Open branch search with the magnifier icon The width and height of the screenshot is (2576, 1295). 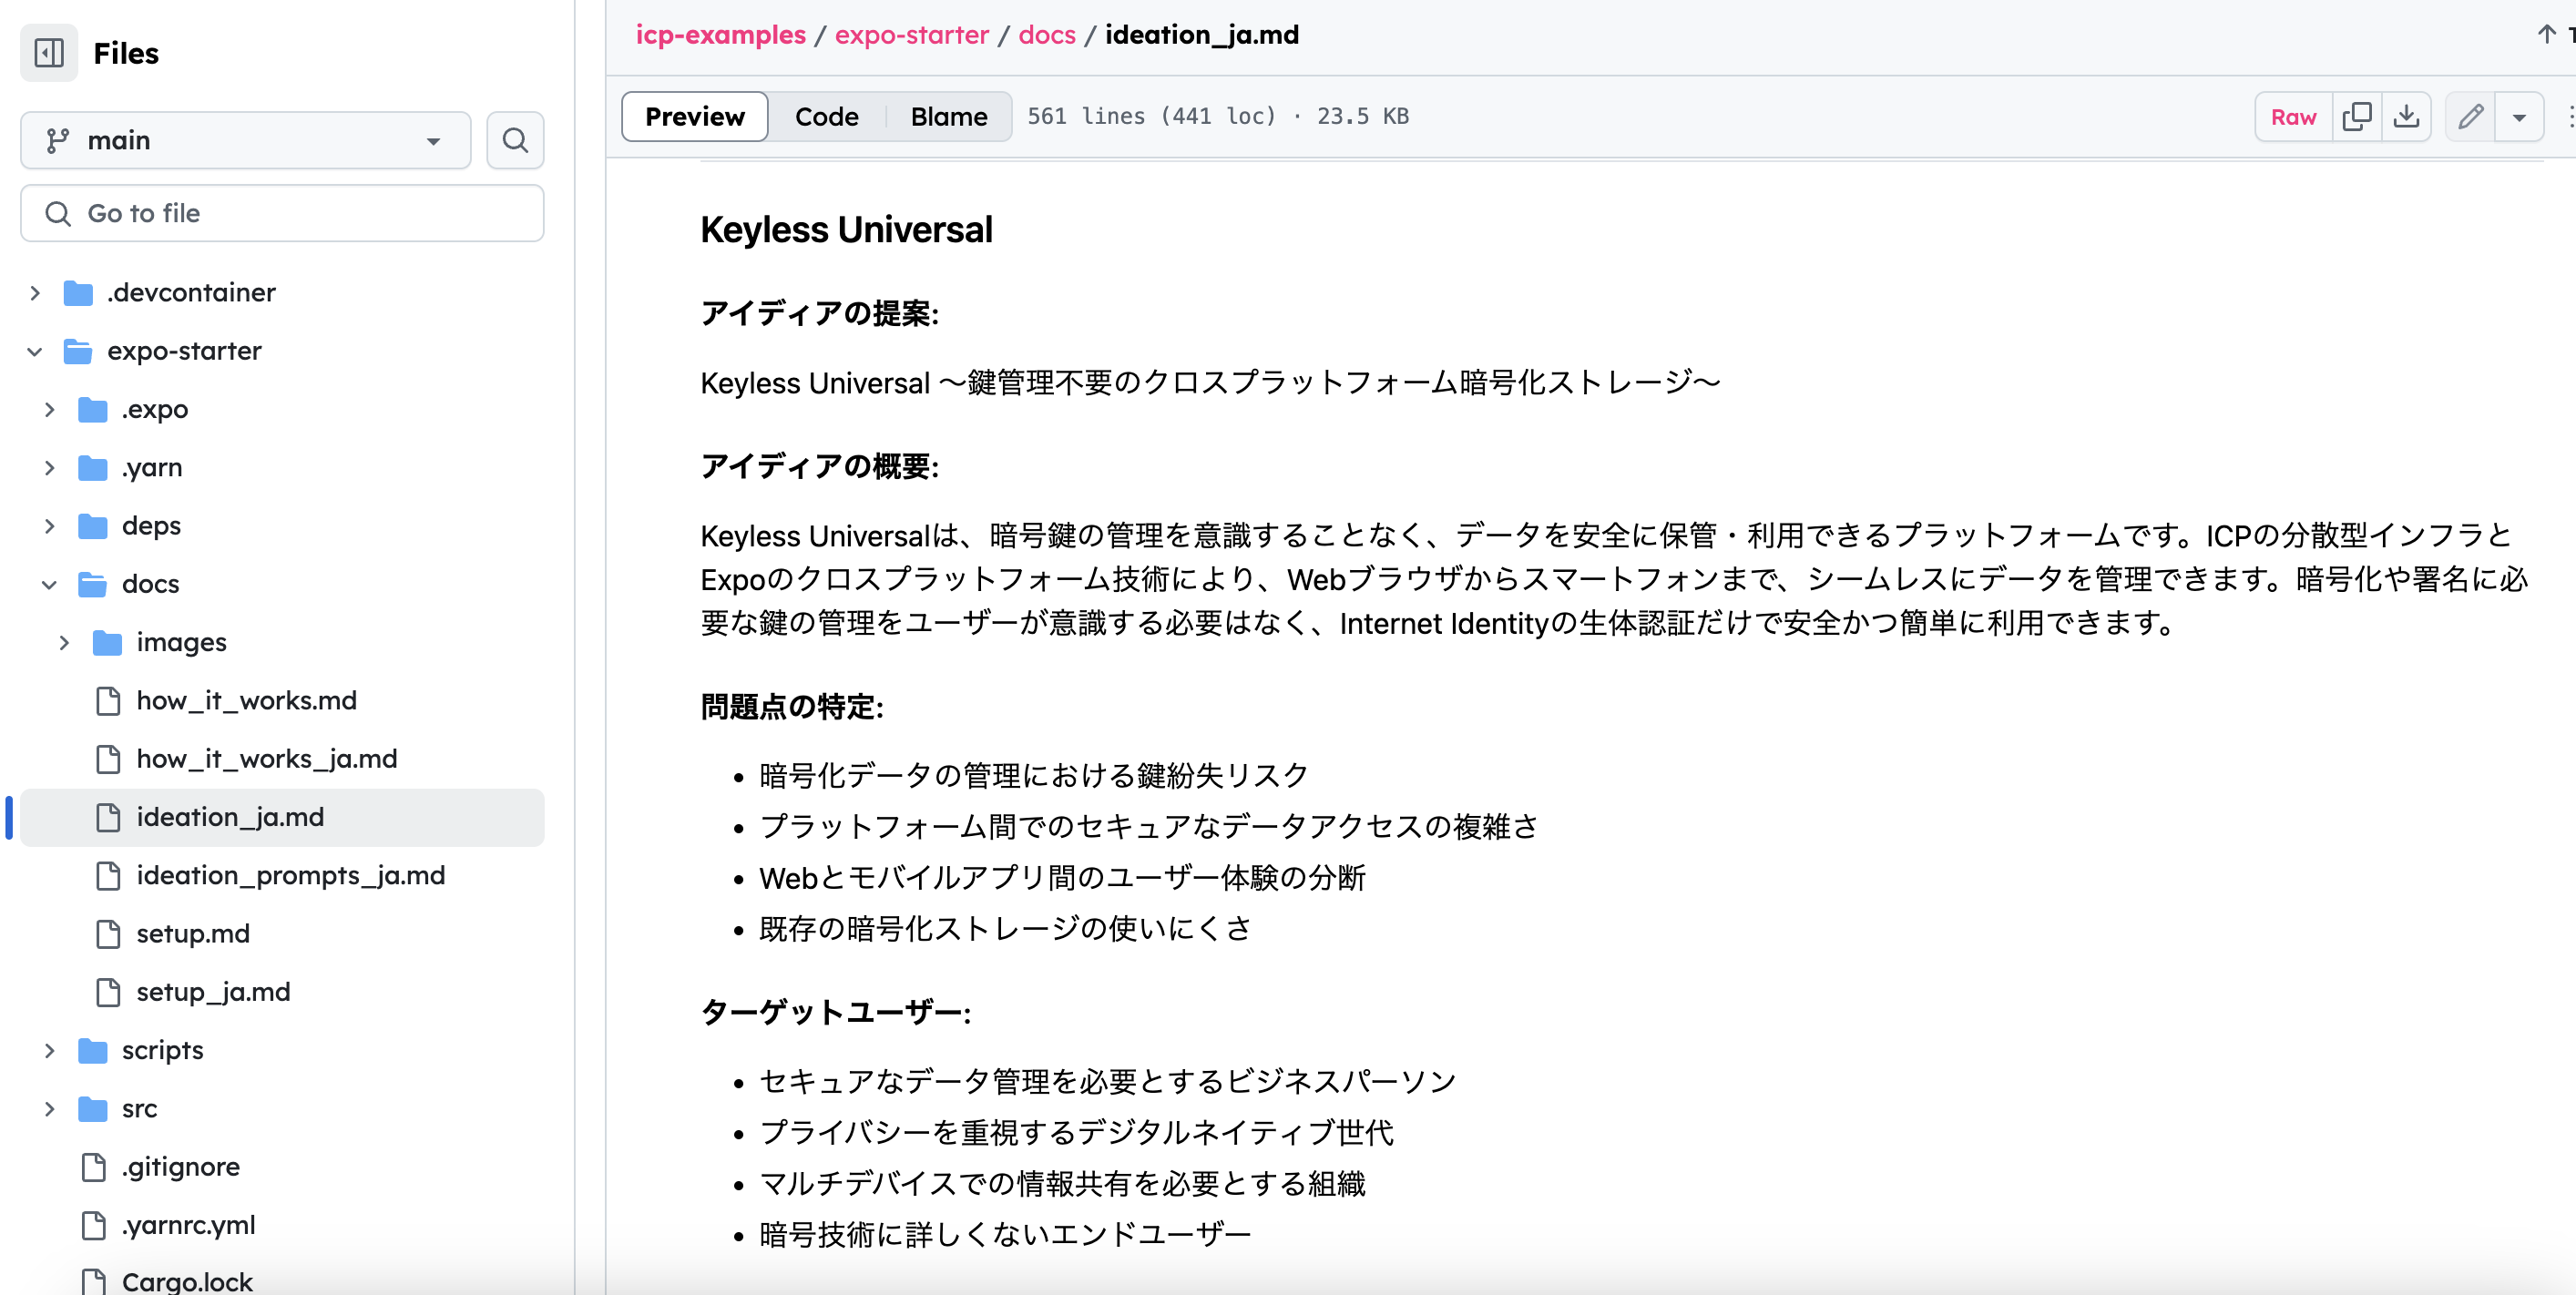coord(515,140)
